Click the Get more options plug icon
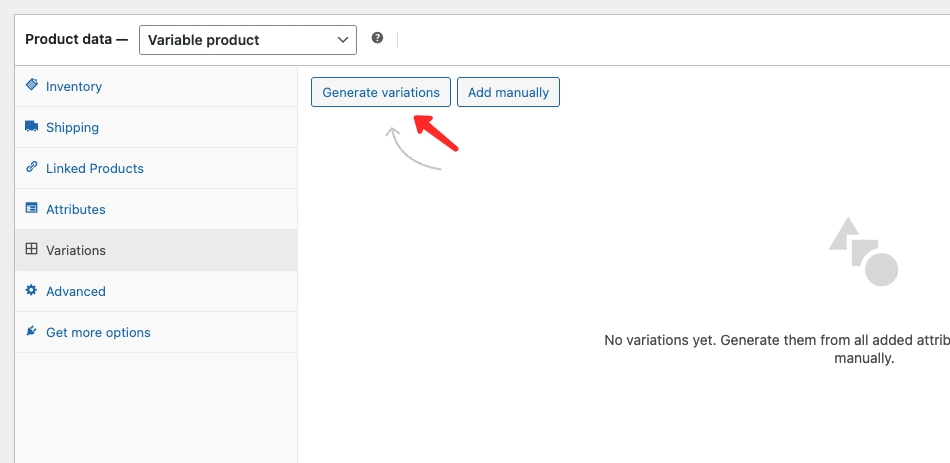This screenshot has width=950, height=463. [32, 332]
